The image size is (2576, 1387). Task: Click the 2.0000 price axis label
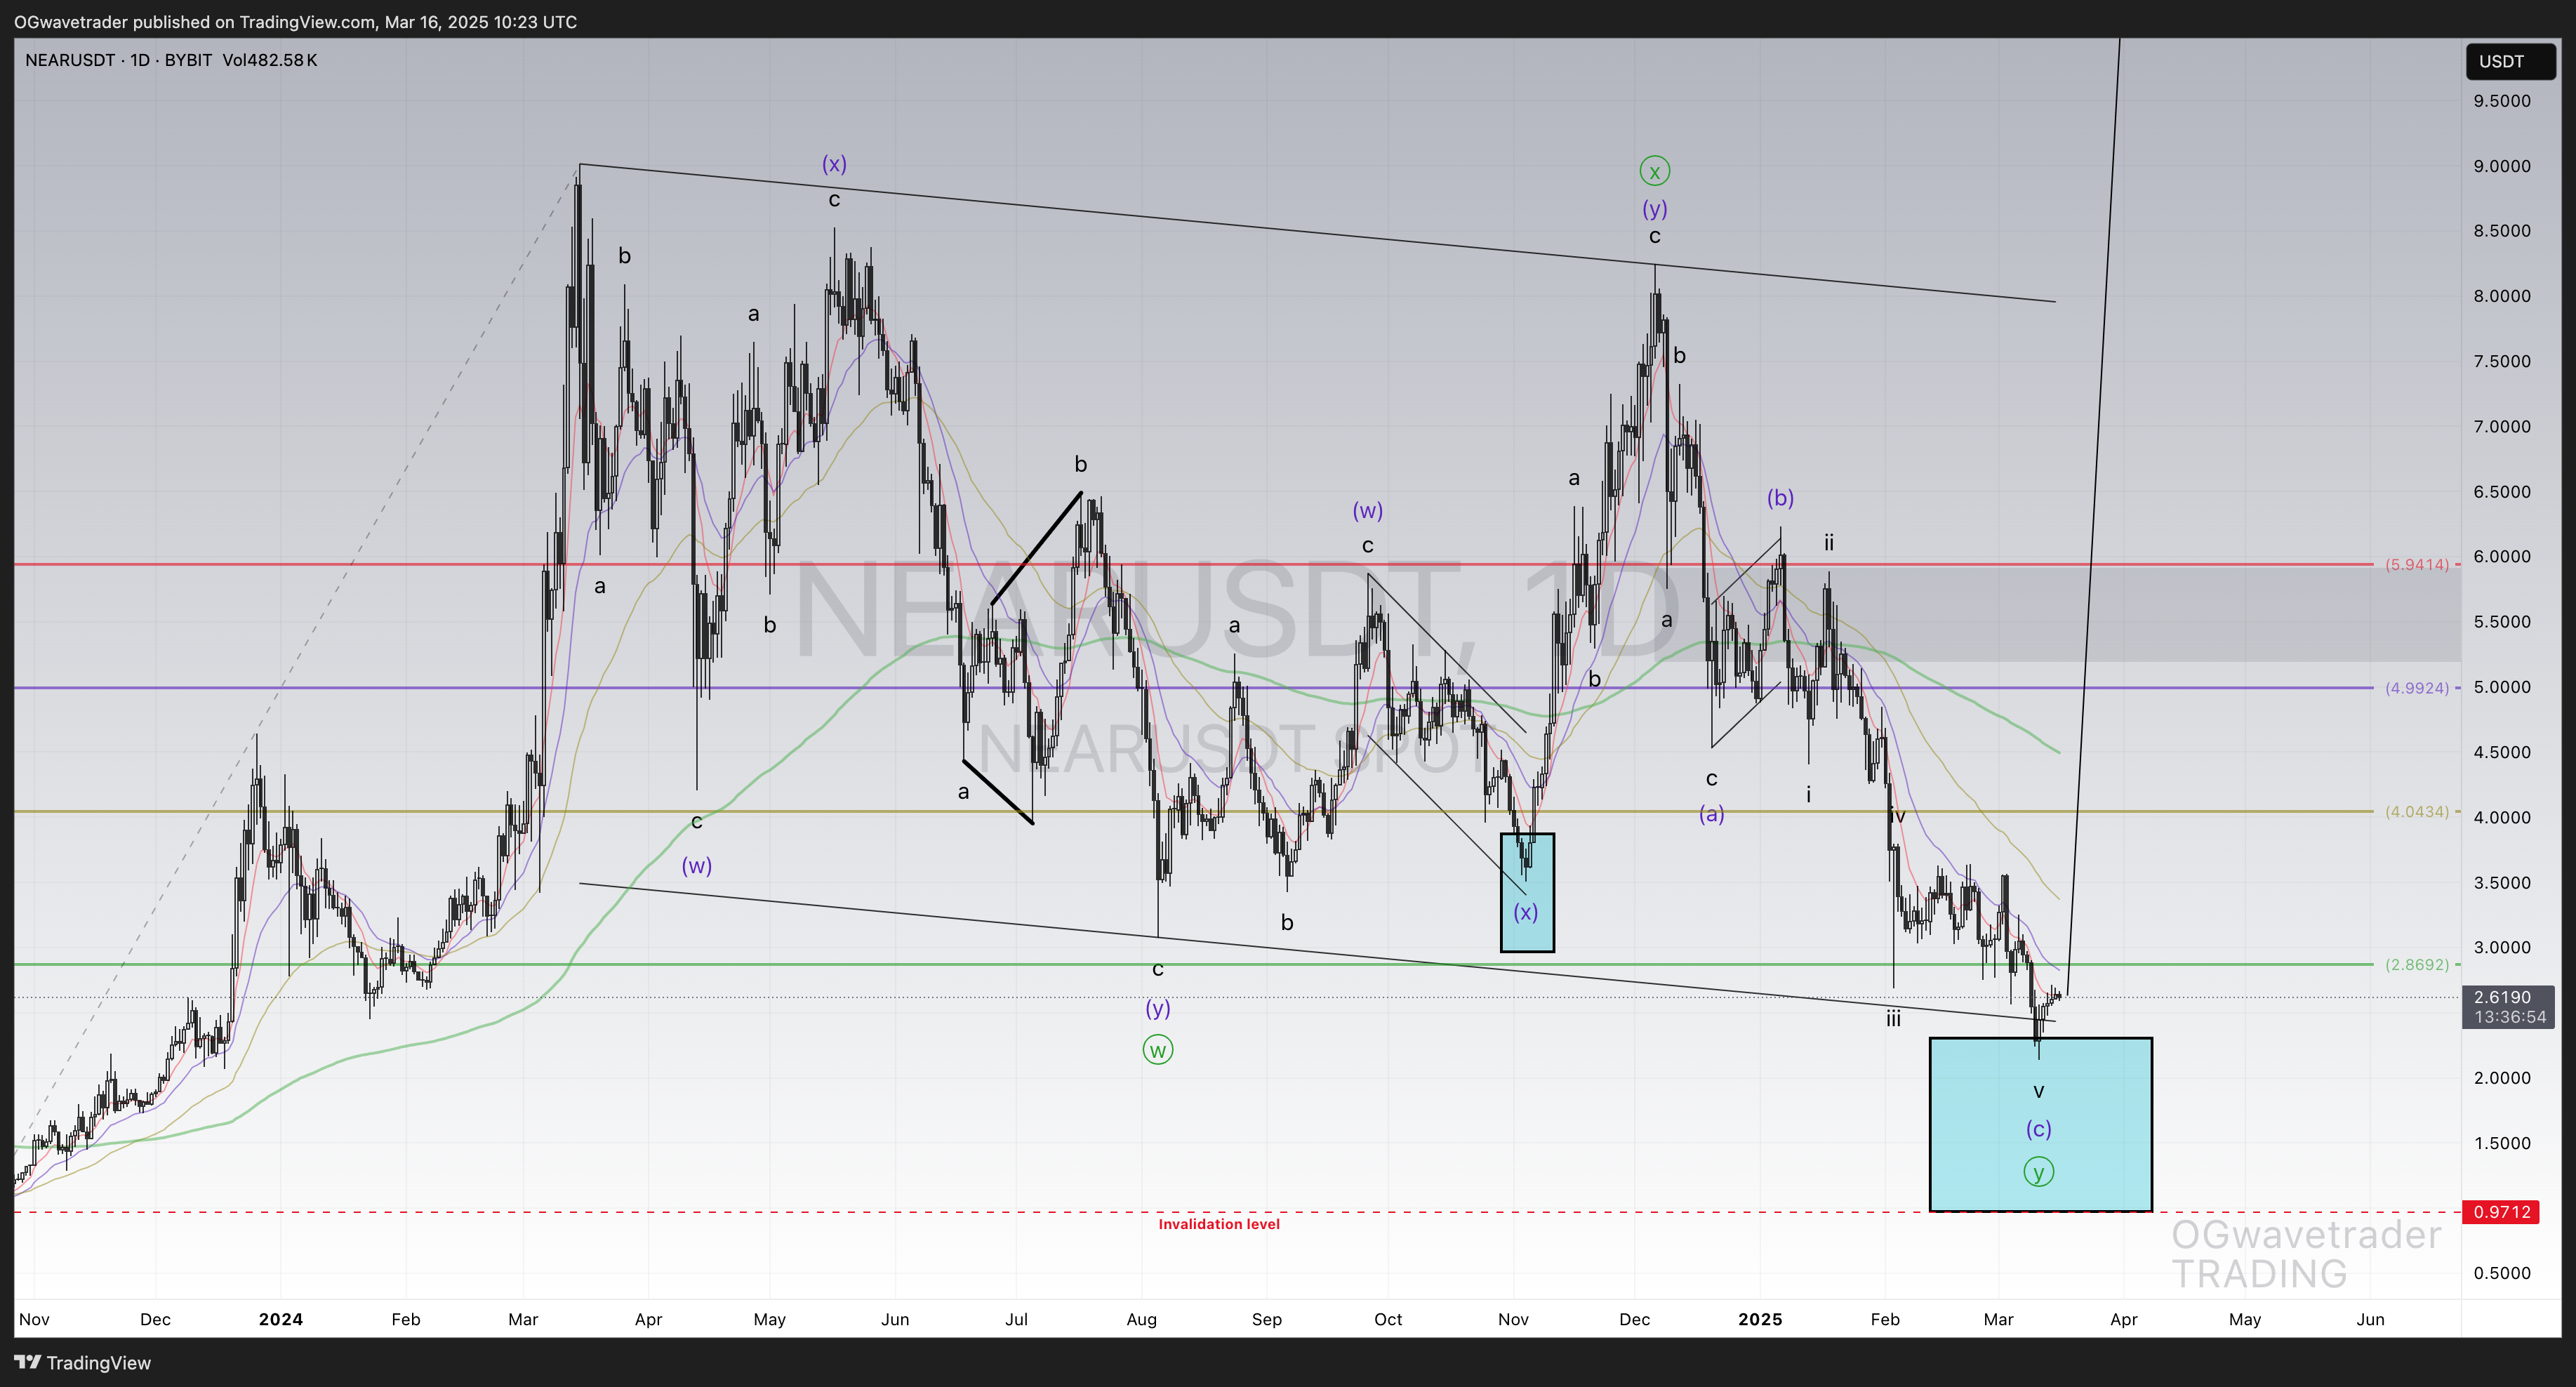[2502, 1078]
